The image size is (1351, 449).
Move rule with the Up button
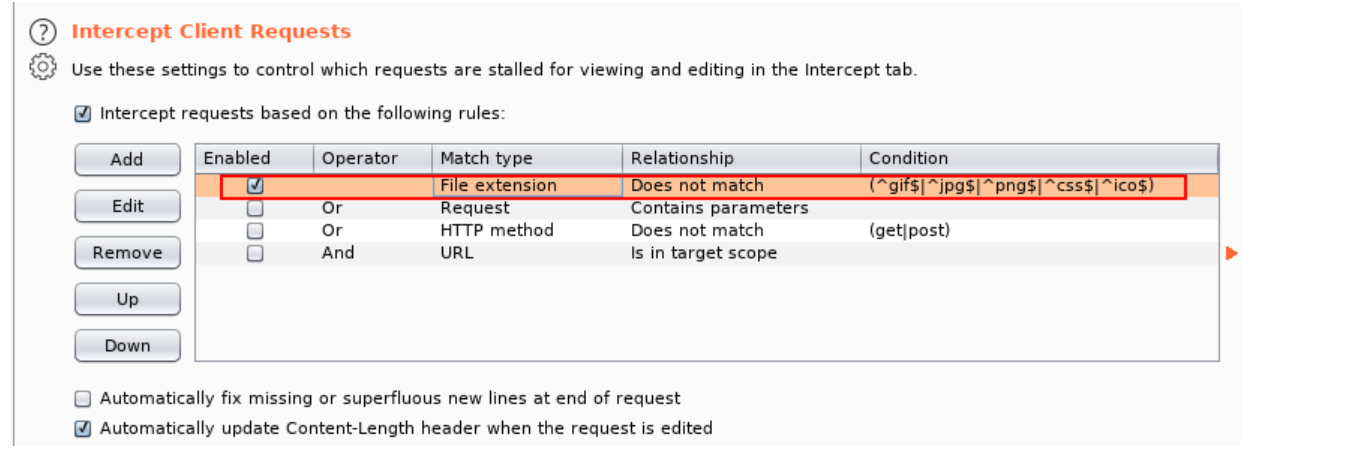pyautogui.click(x=127, y=299)
